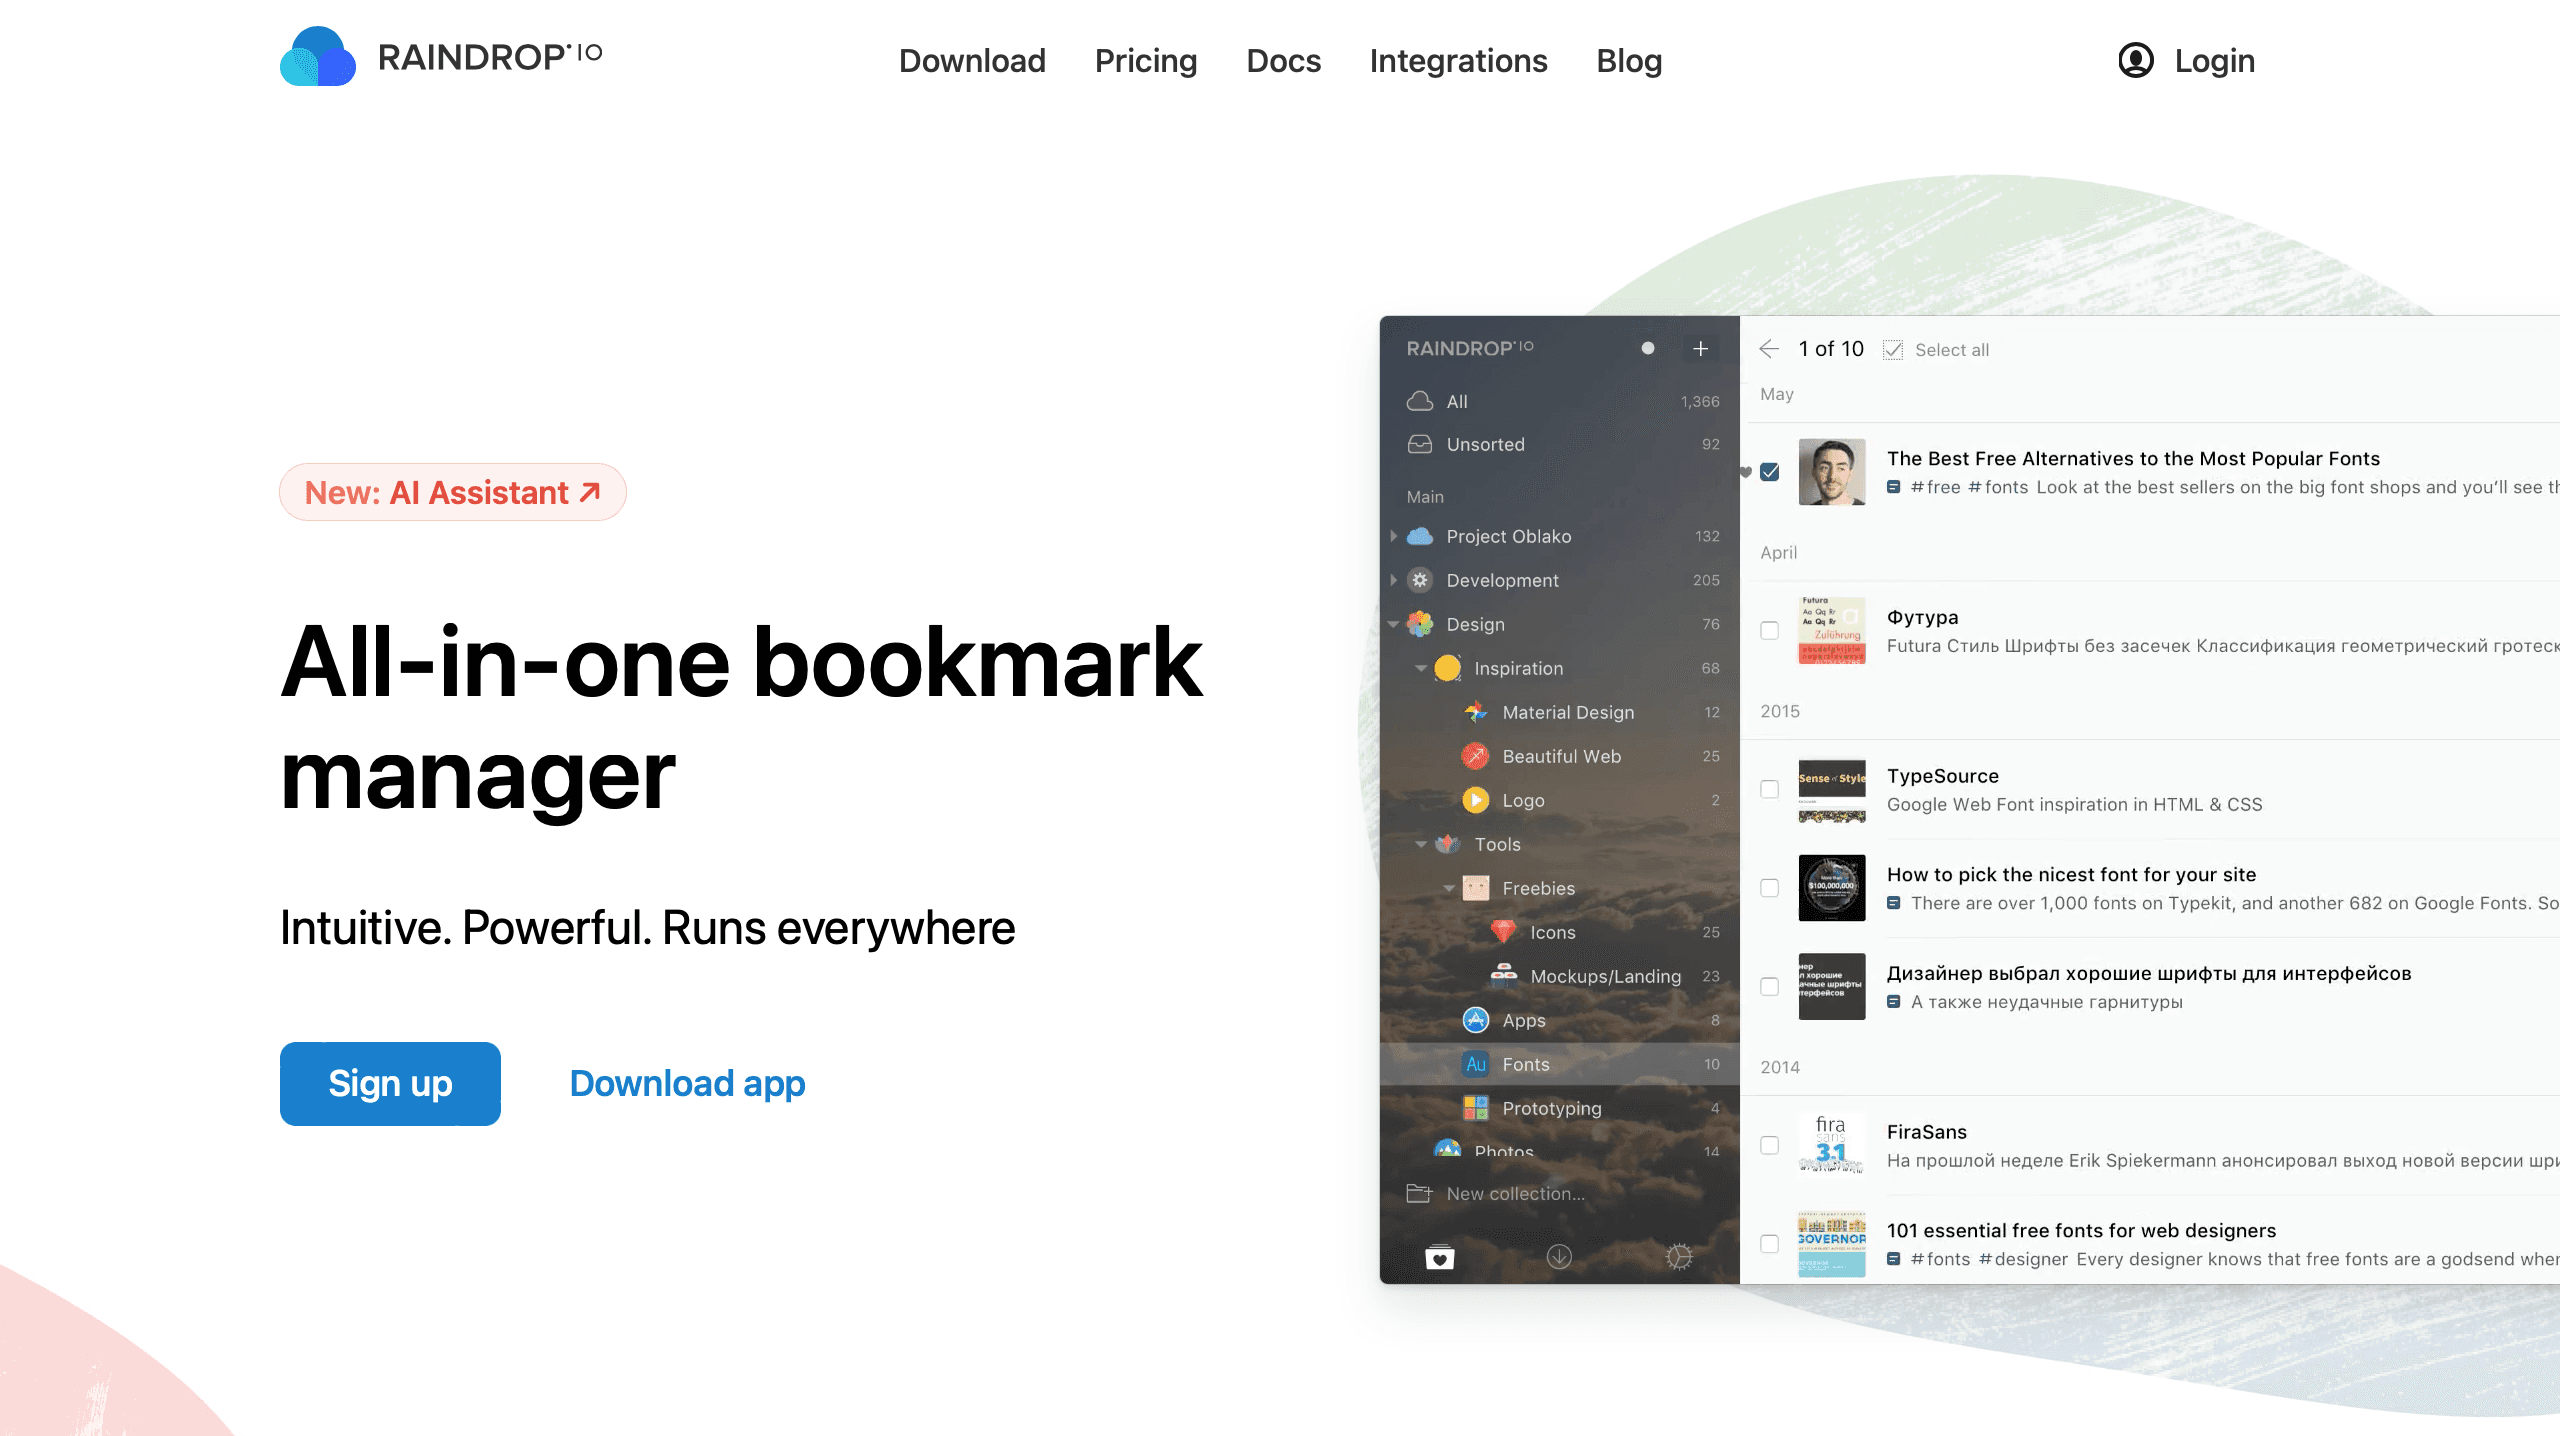Click the Project Oblako cloud icon

point(1420,536)
